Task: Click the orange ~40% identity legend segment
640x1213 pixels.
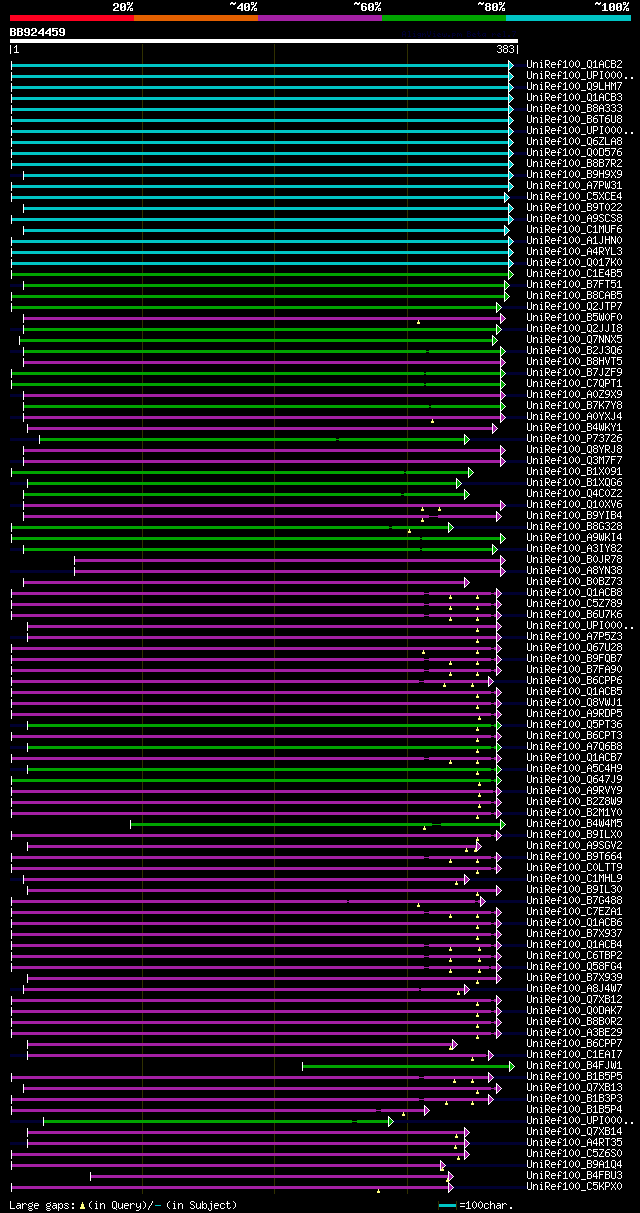Action: (196, 17)
